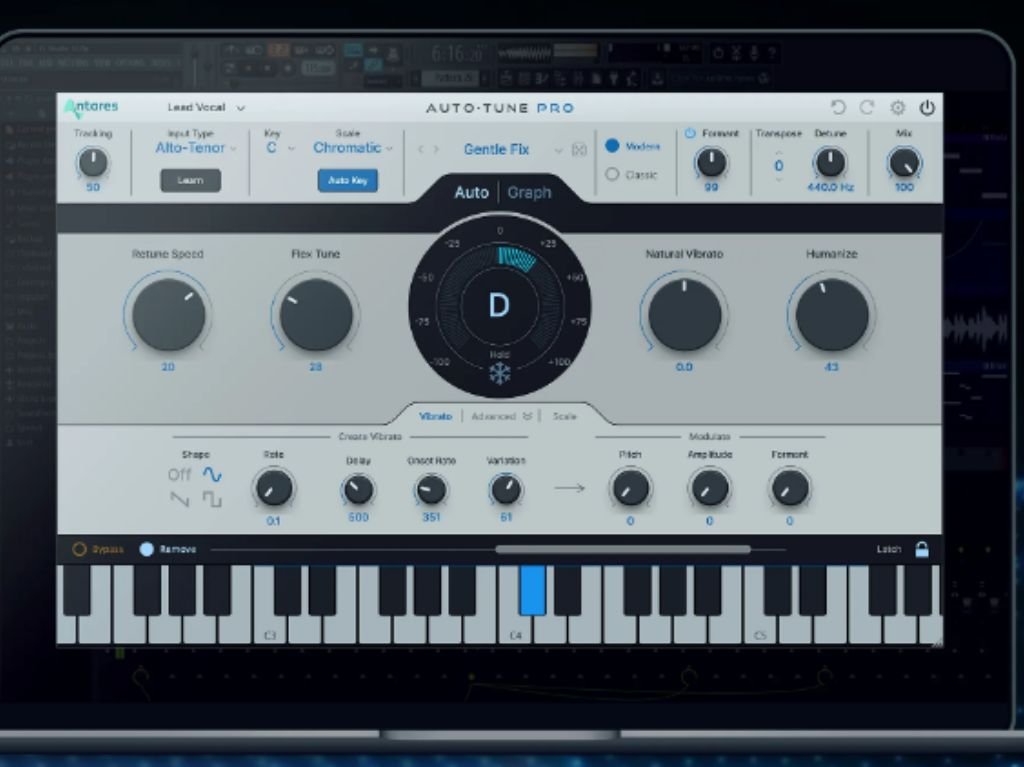
Task: Click the Flex Tune knob
Action: [x=315, y=314]
